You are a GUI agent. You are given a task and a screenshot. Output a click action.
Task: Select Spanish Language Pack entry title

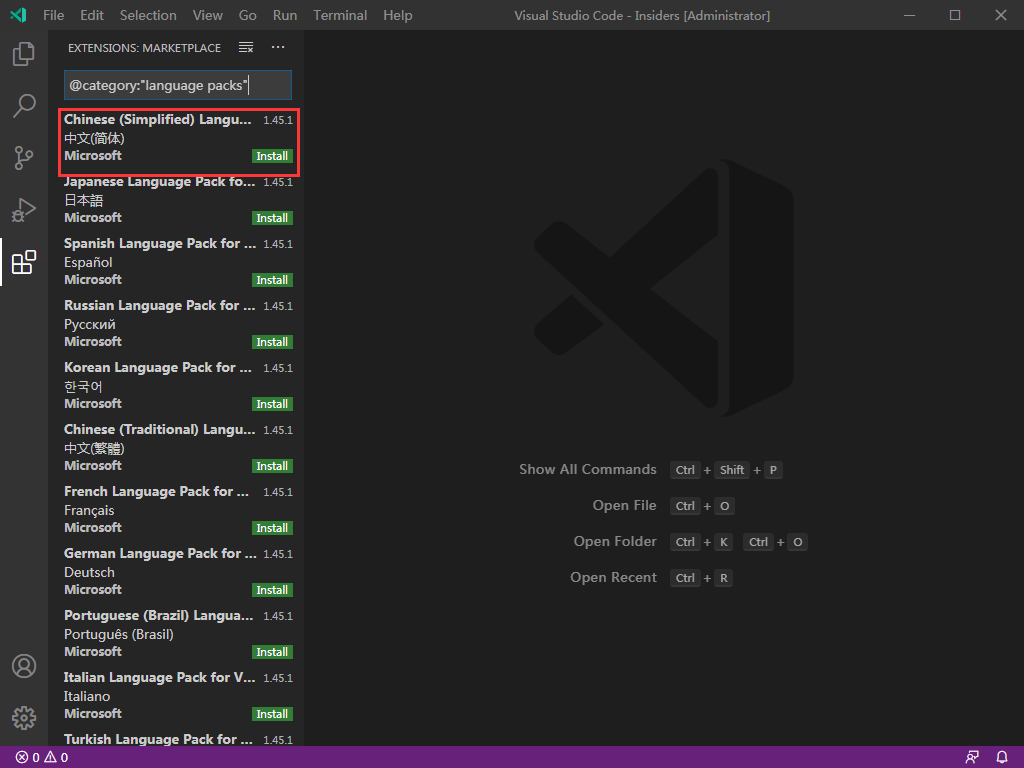click(160, 244)
